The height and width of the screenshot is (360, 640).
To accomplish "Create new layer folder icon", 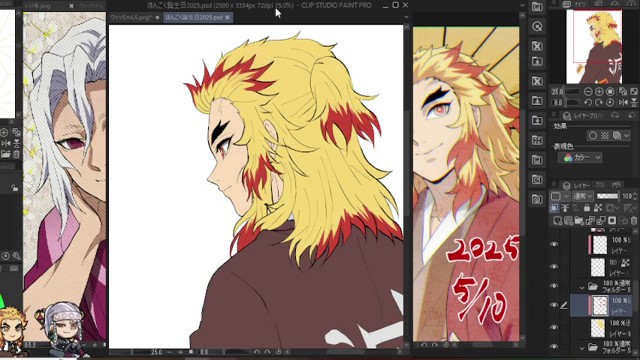I will 579,221.
